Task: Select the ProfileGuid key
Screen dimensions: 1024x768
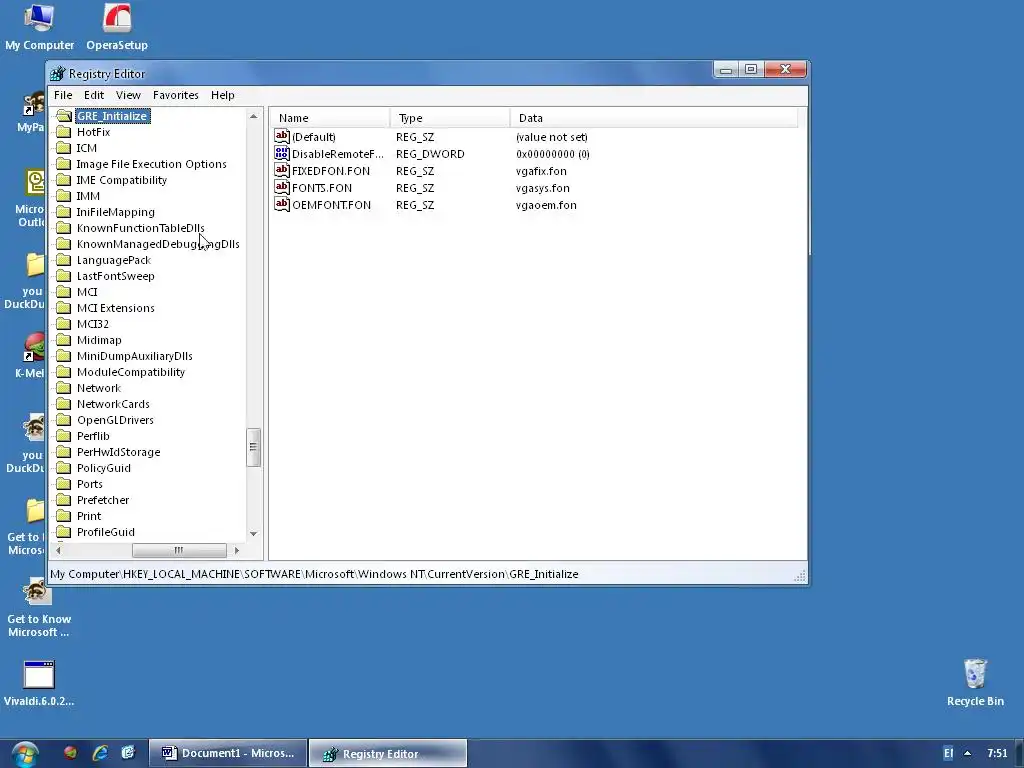Action: tap(106, 532)
